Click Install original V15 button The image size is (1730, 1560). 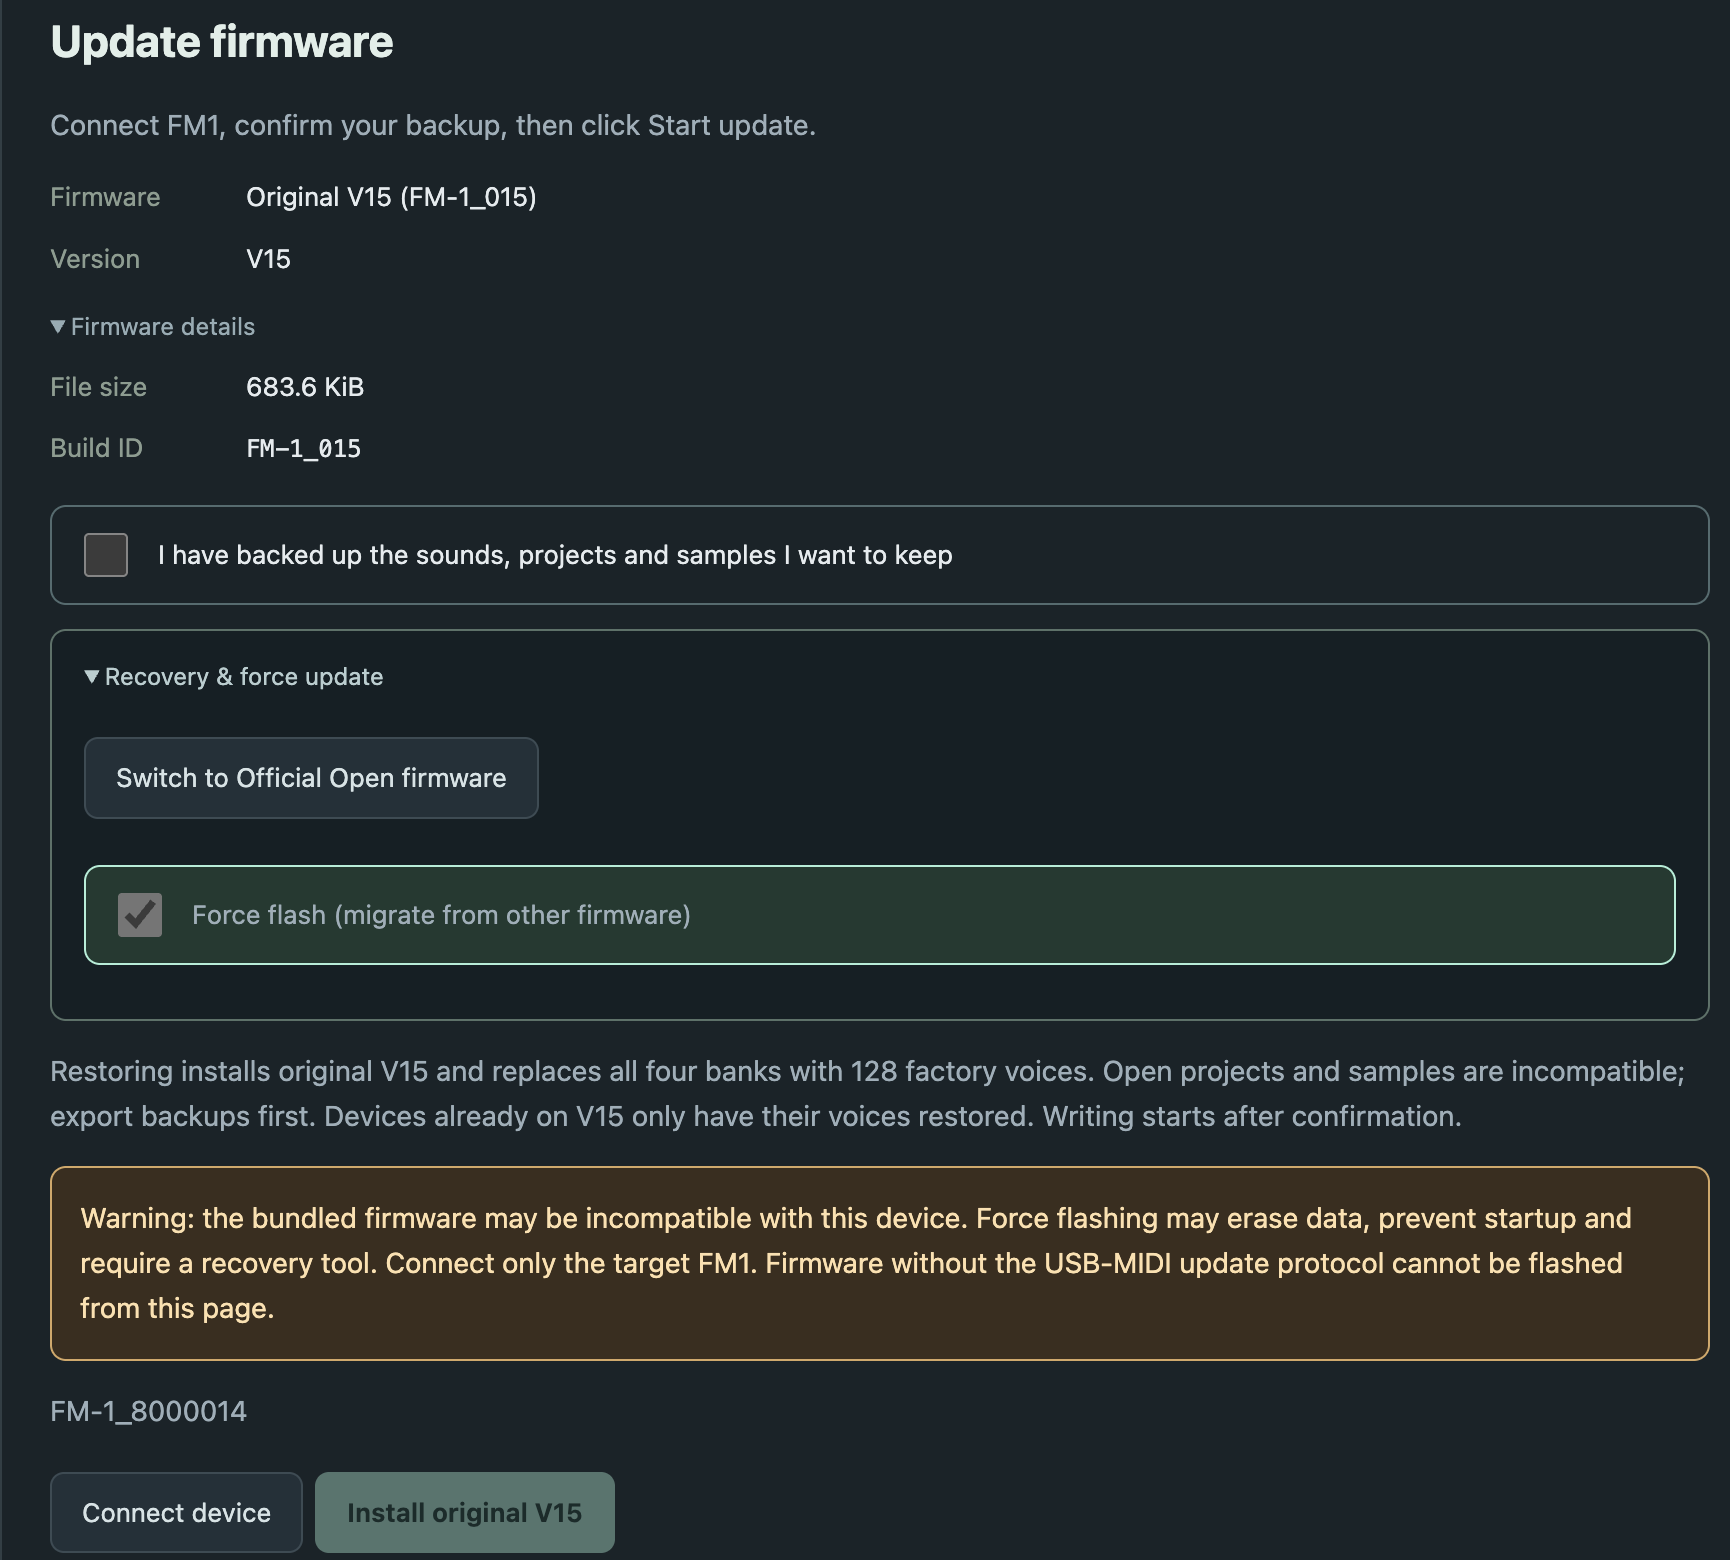click(x=465, y=1512)
